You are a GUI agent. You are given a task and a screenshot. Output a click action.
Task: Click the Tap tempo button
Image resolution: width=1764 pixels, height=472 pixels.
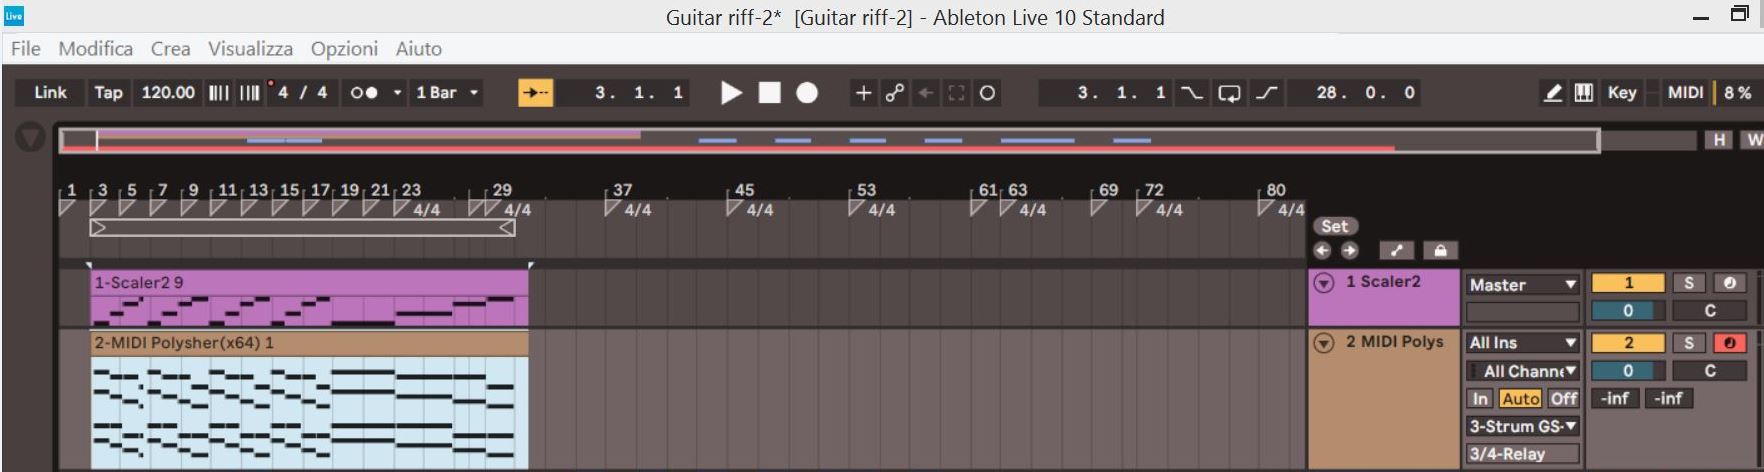click(x=108, y=93)
